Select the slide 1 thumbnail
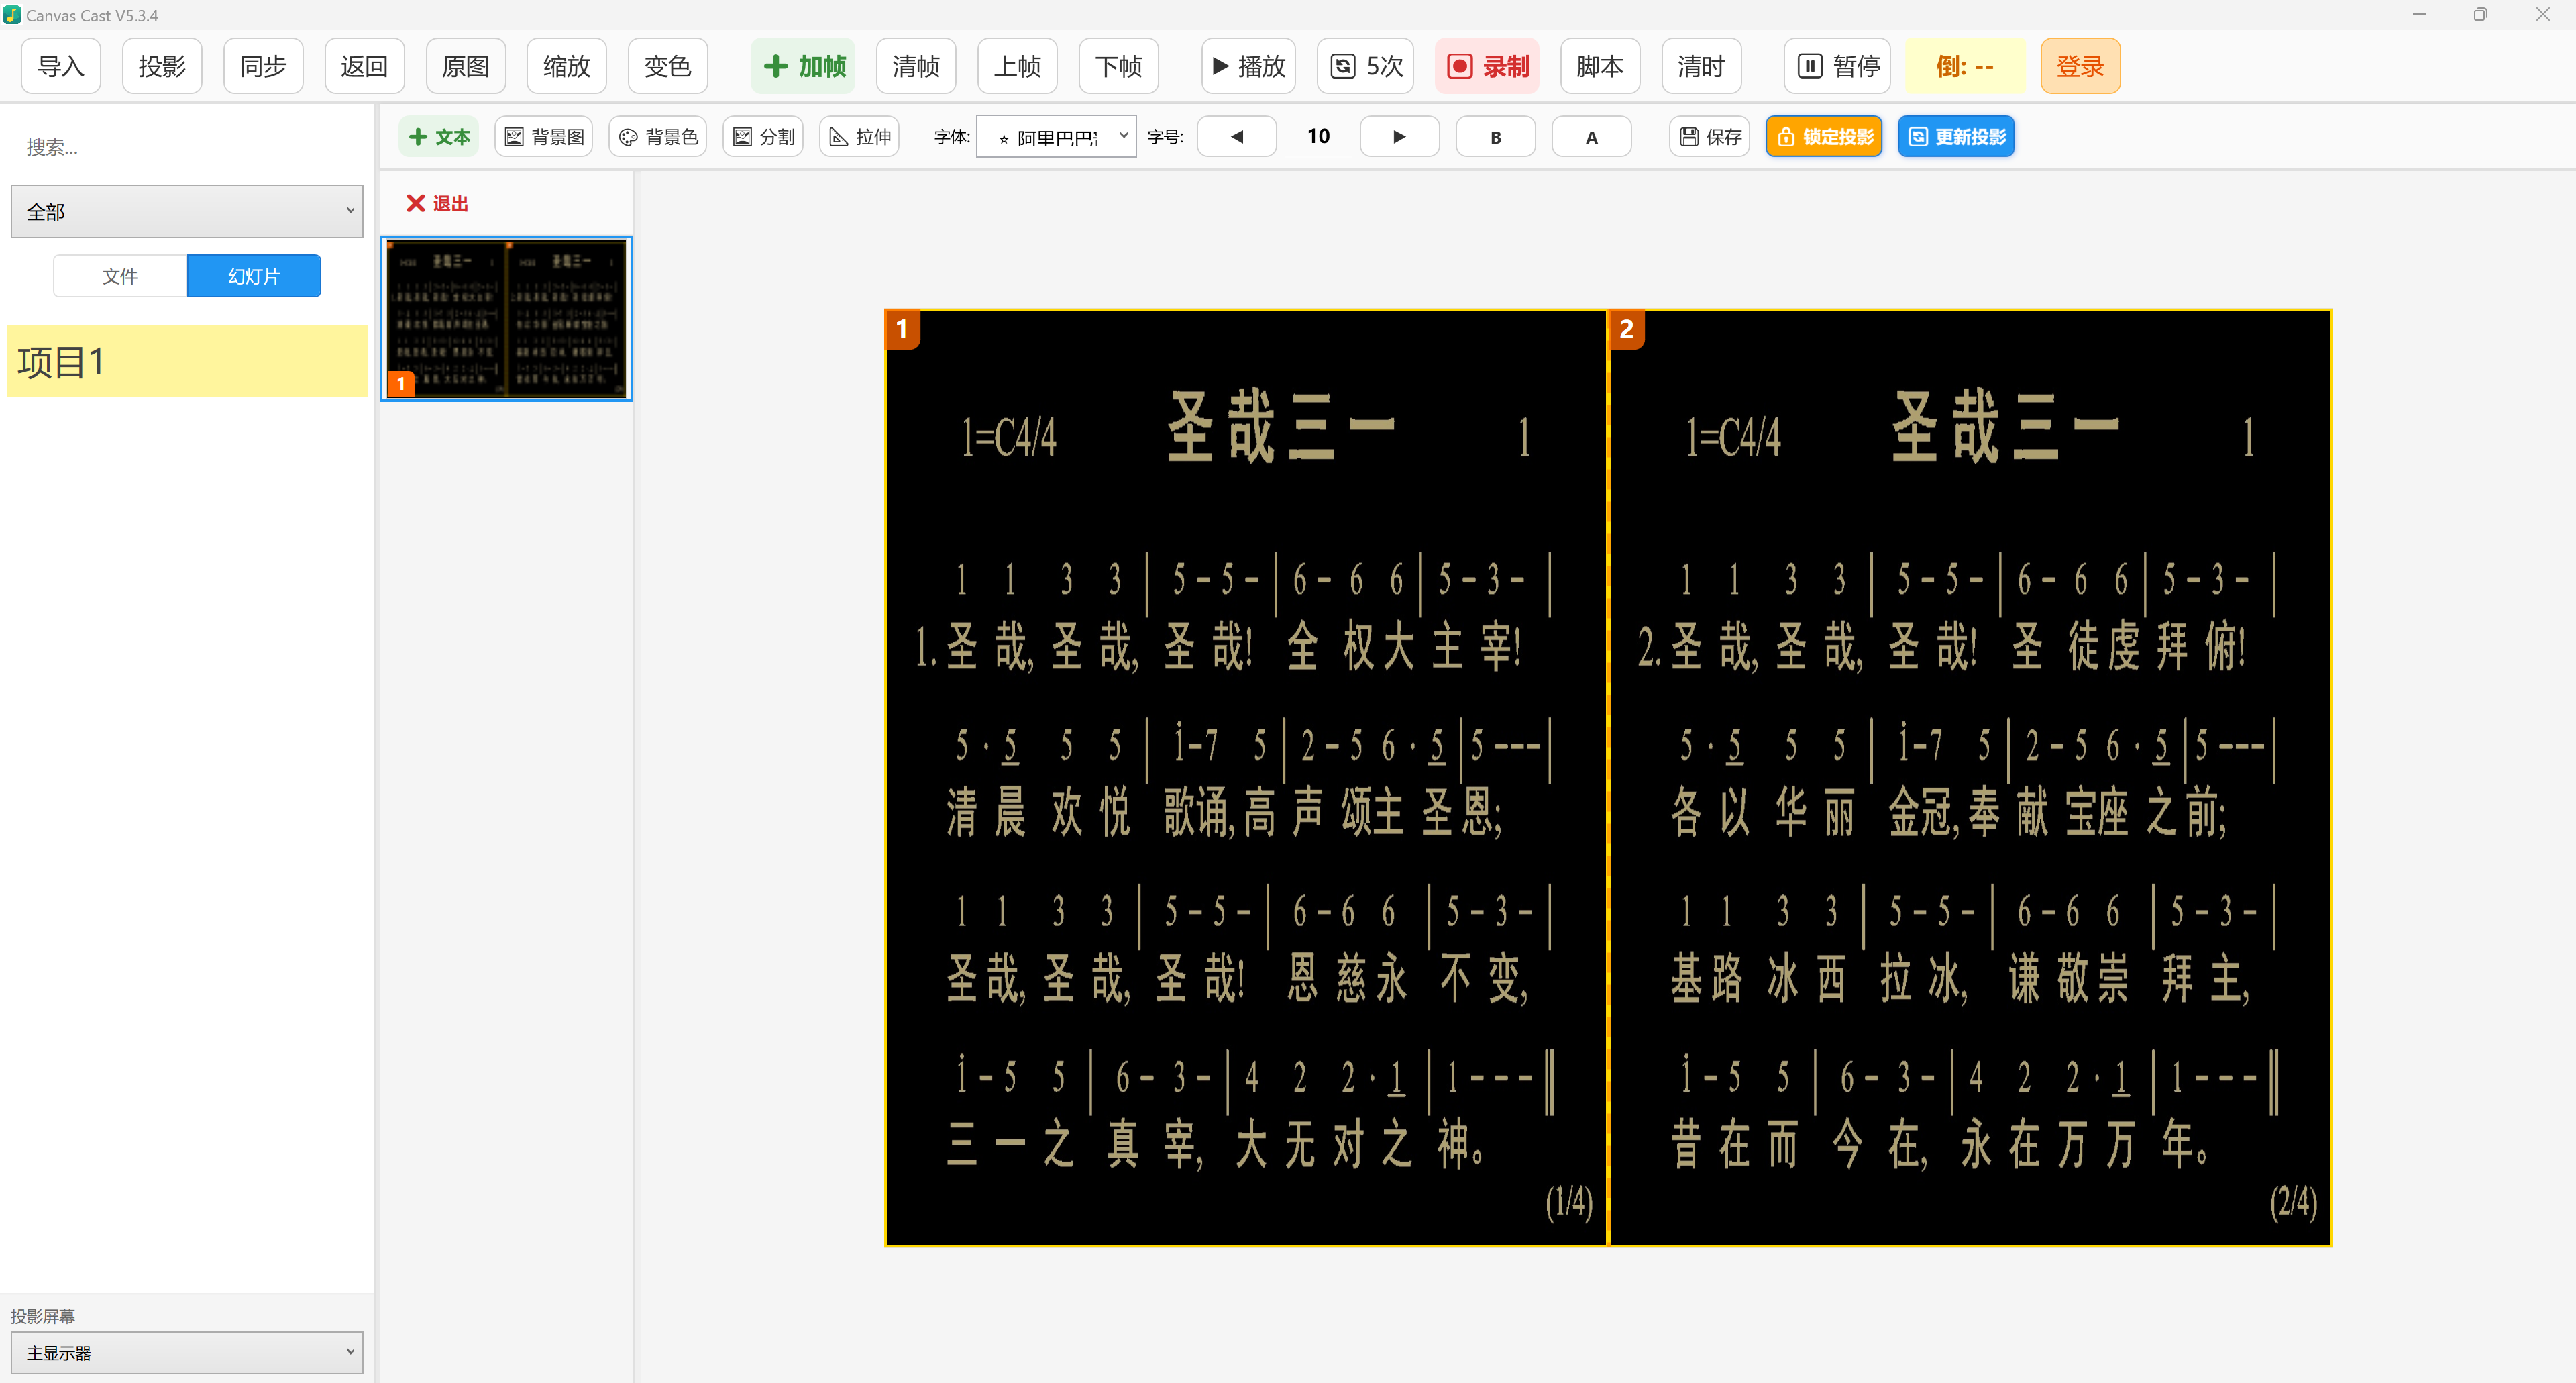2576x1383 pixels. click(x=506, y=318)
